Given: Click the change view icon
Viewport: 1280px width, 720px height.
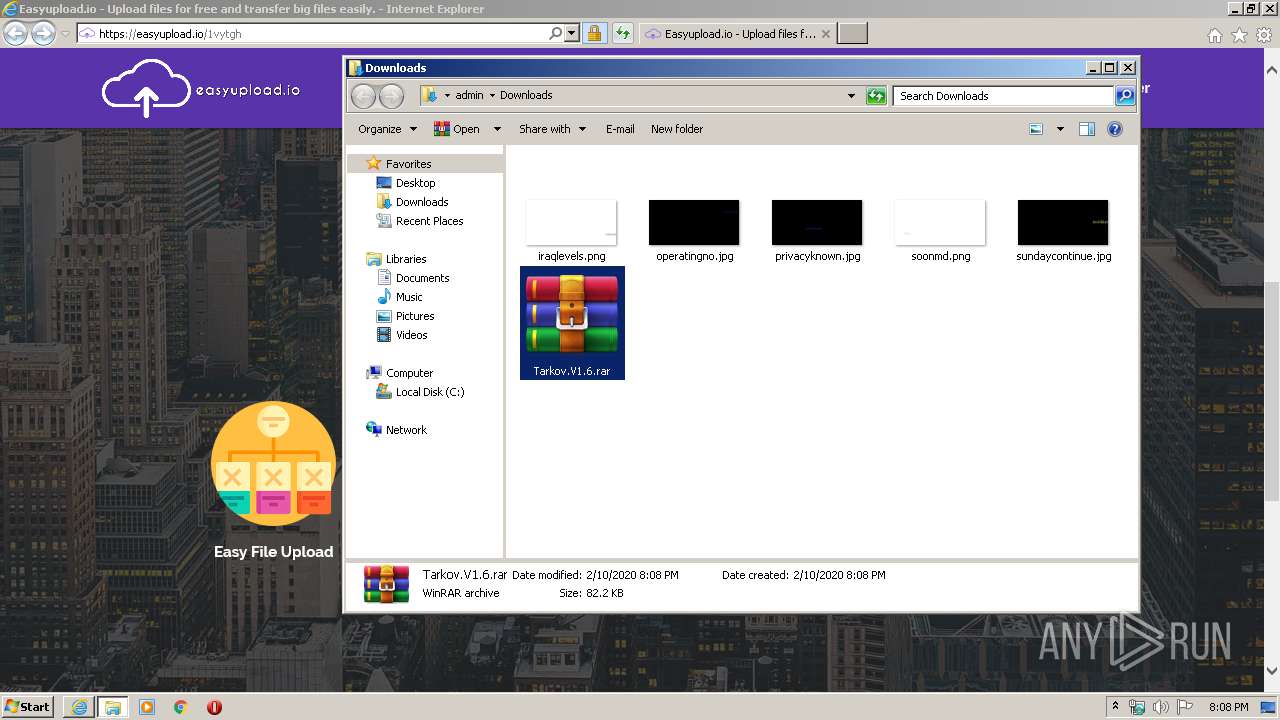Looking at the screenshot, I should coord(1036,129).
